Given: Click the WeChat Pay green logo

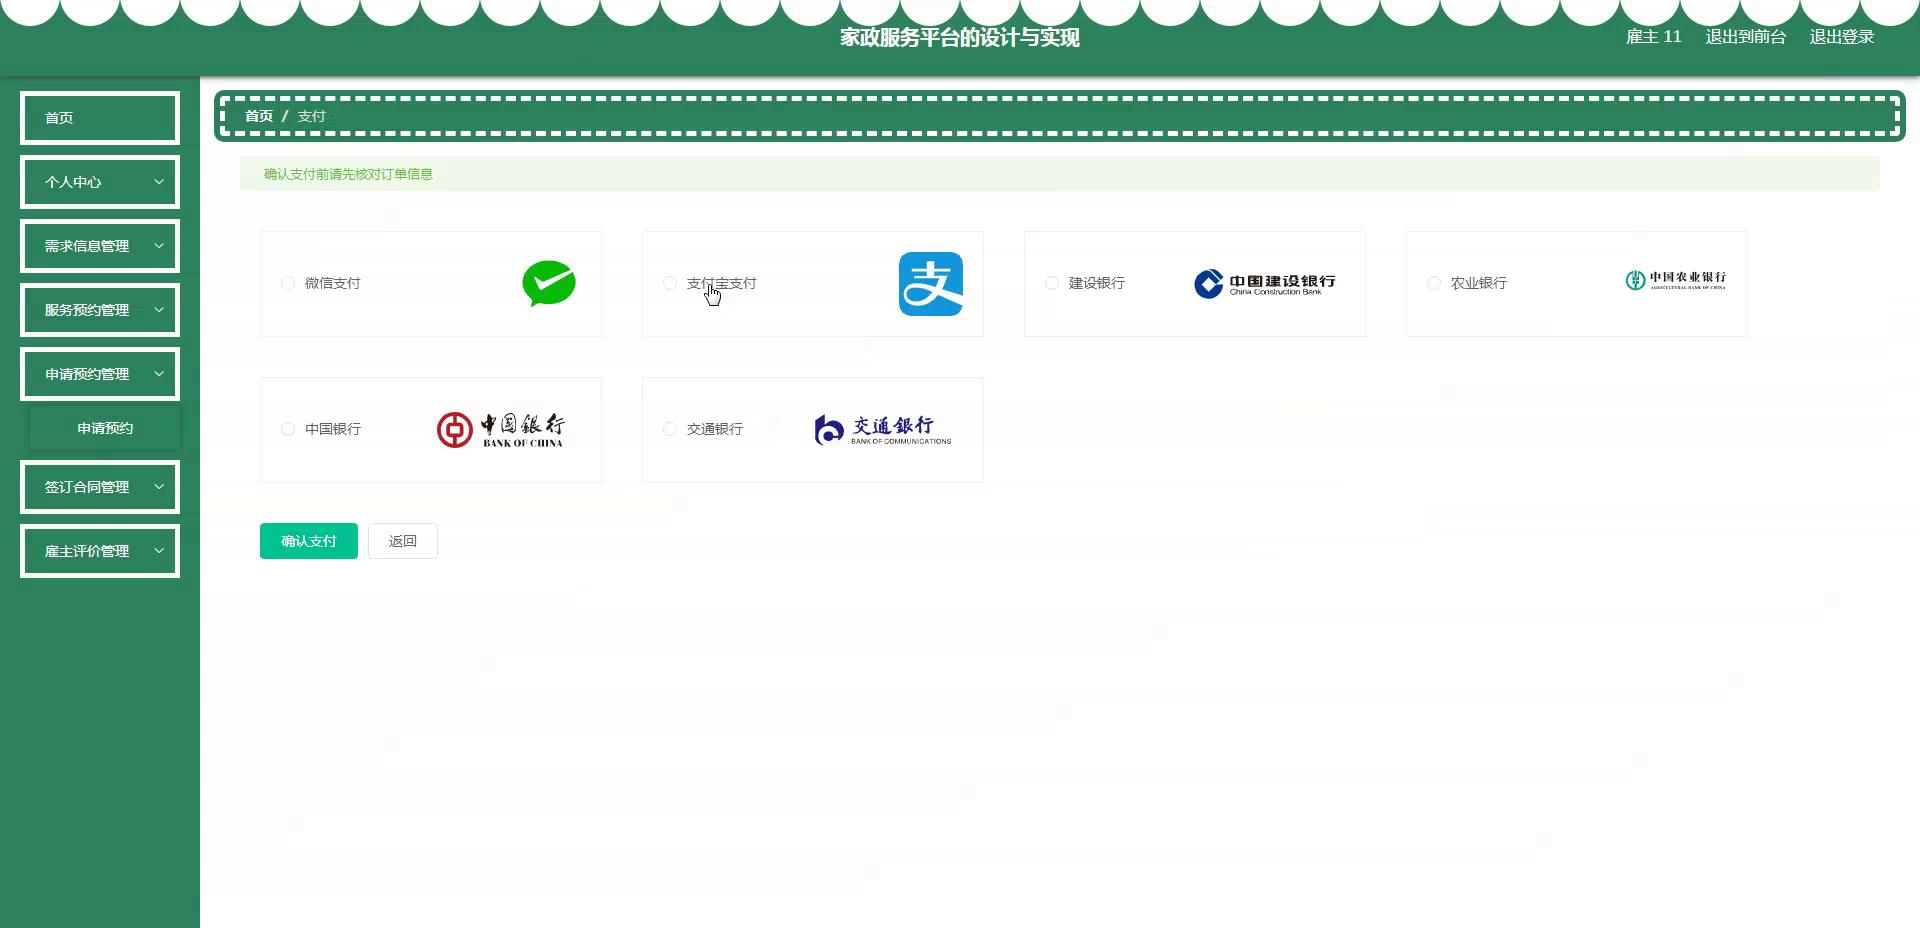Looking at the screenshot, I should point(549,284).
